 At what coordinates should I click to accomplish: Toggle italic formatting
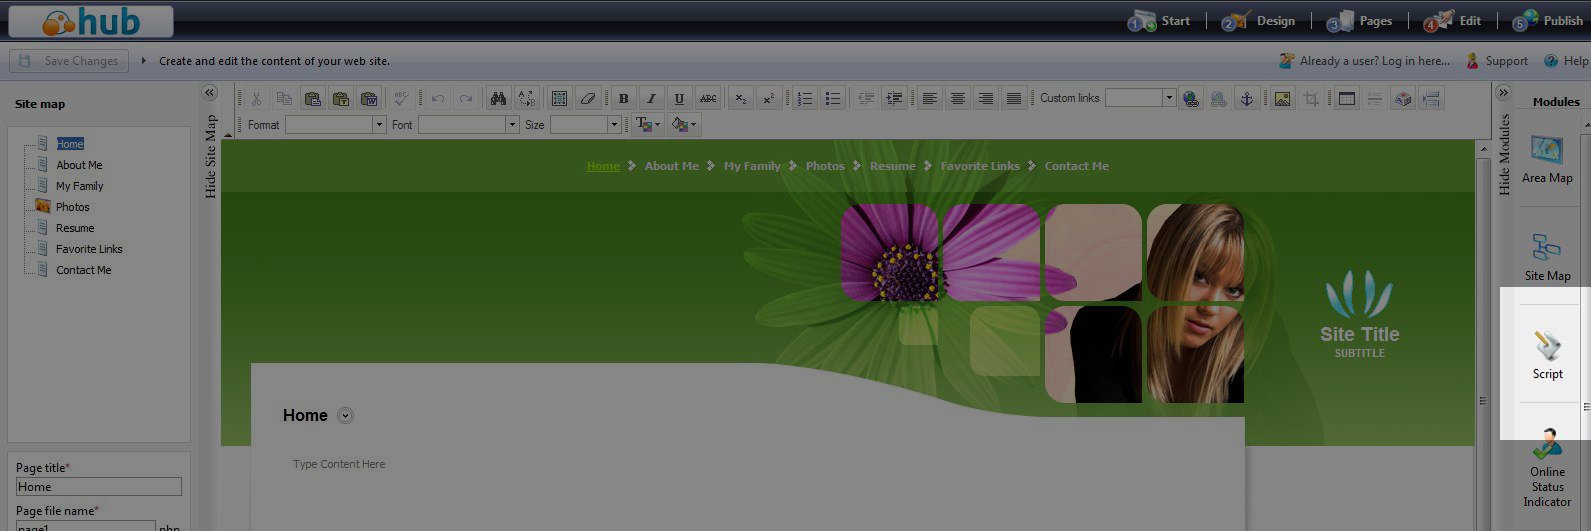pyautogui.click(x=651, y=98)
